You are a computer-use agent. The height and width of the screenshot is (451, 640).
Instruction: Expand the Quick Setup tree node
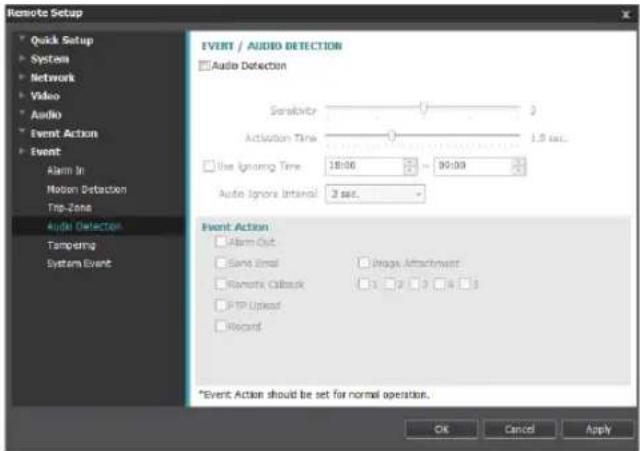(x=22, y=39)
